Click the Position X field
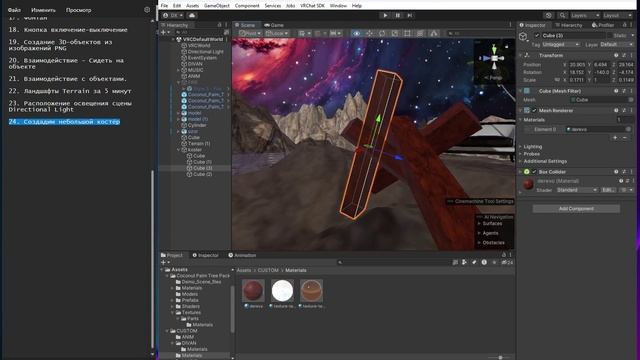Viewport: 640px width, 360px height. click(578, 64)
